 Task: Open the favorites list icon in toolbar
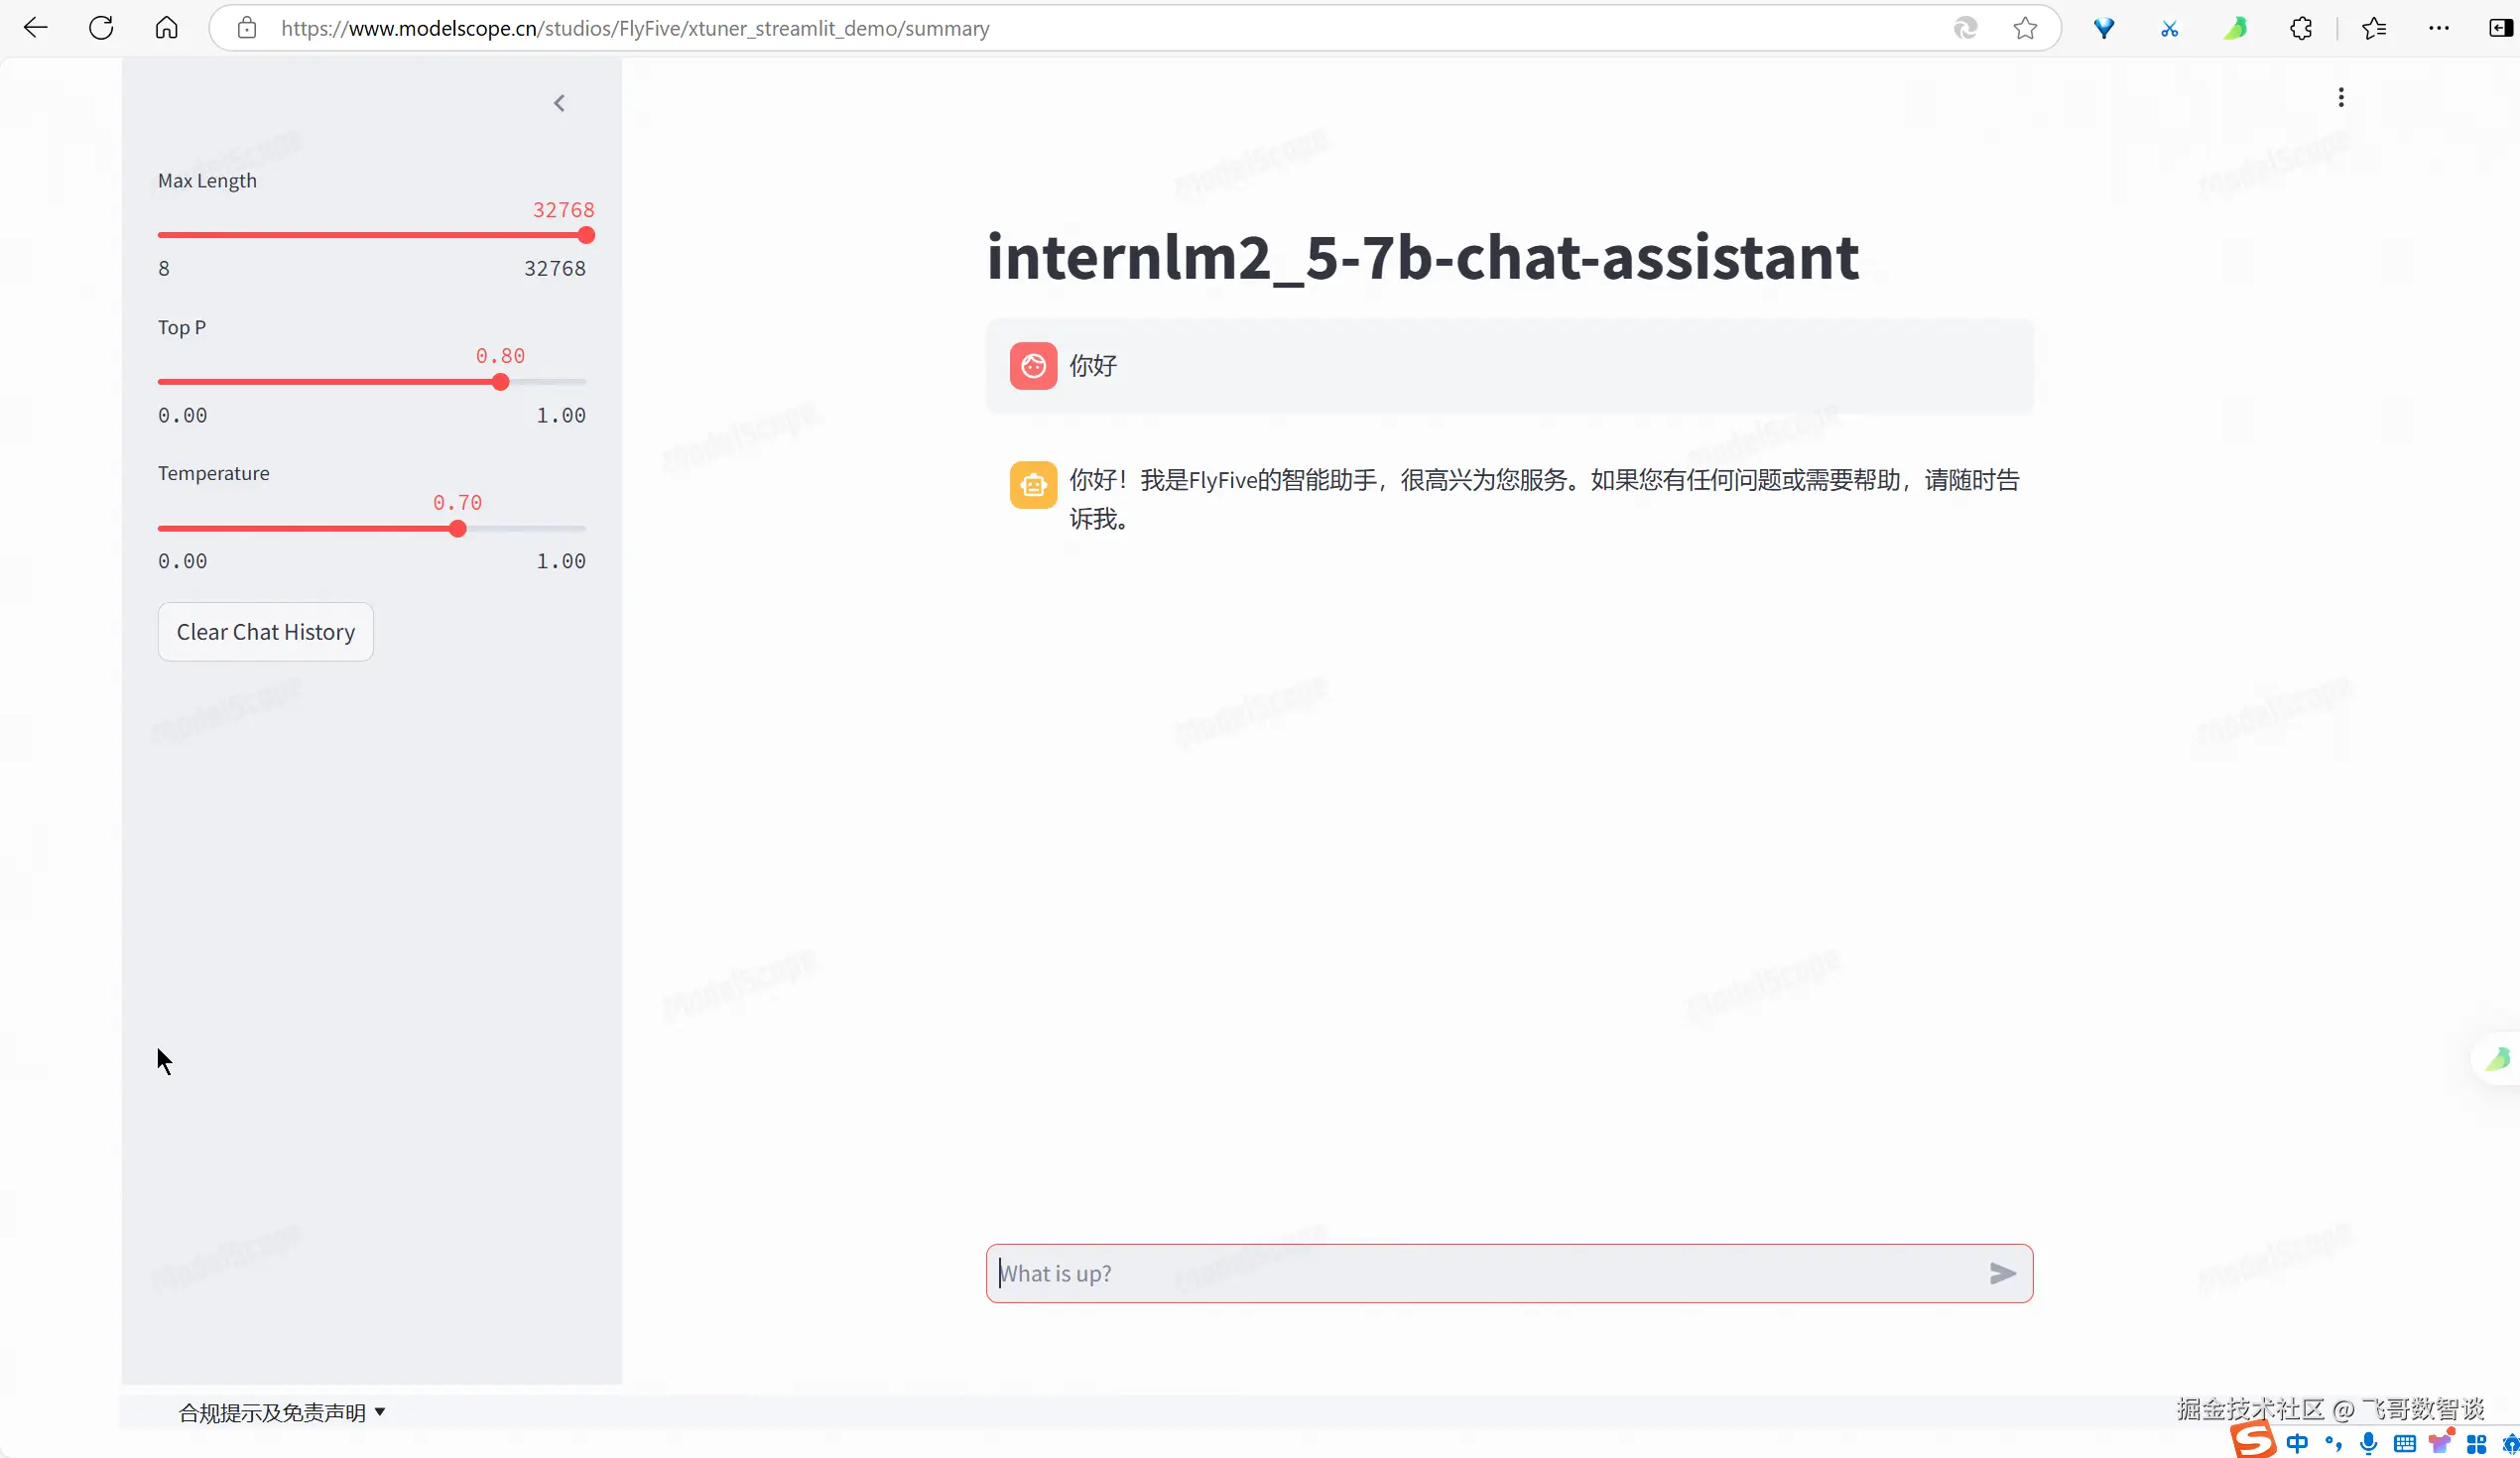[2374, 28]
